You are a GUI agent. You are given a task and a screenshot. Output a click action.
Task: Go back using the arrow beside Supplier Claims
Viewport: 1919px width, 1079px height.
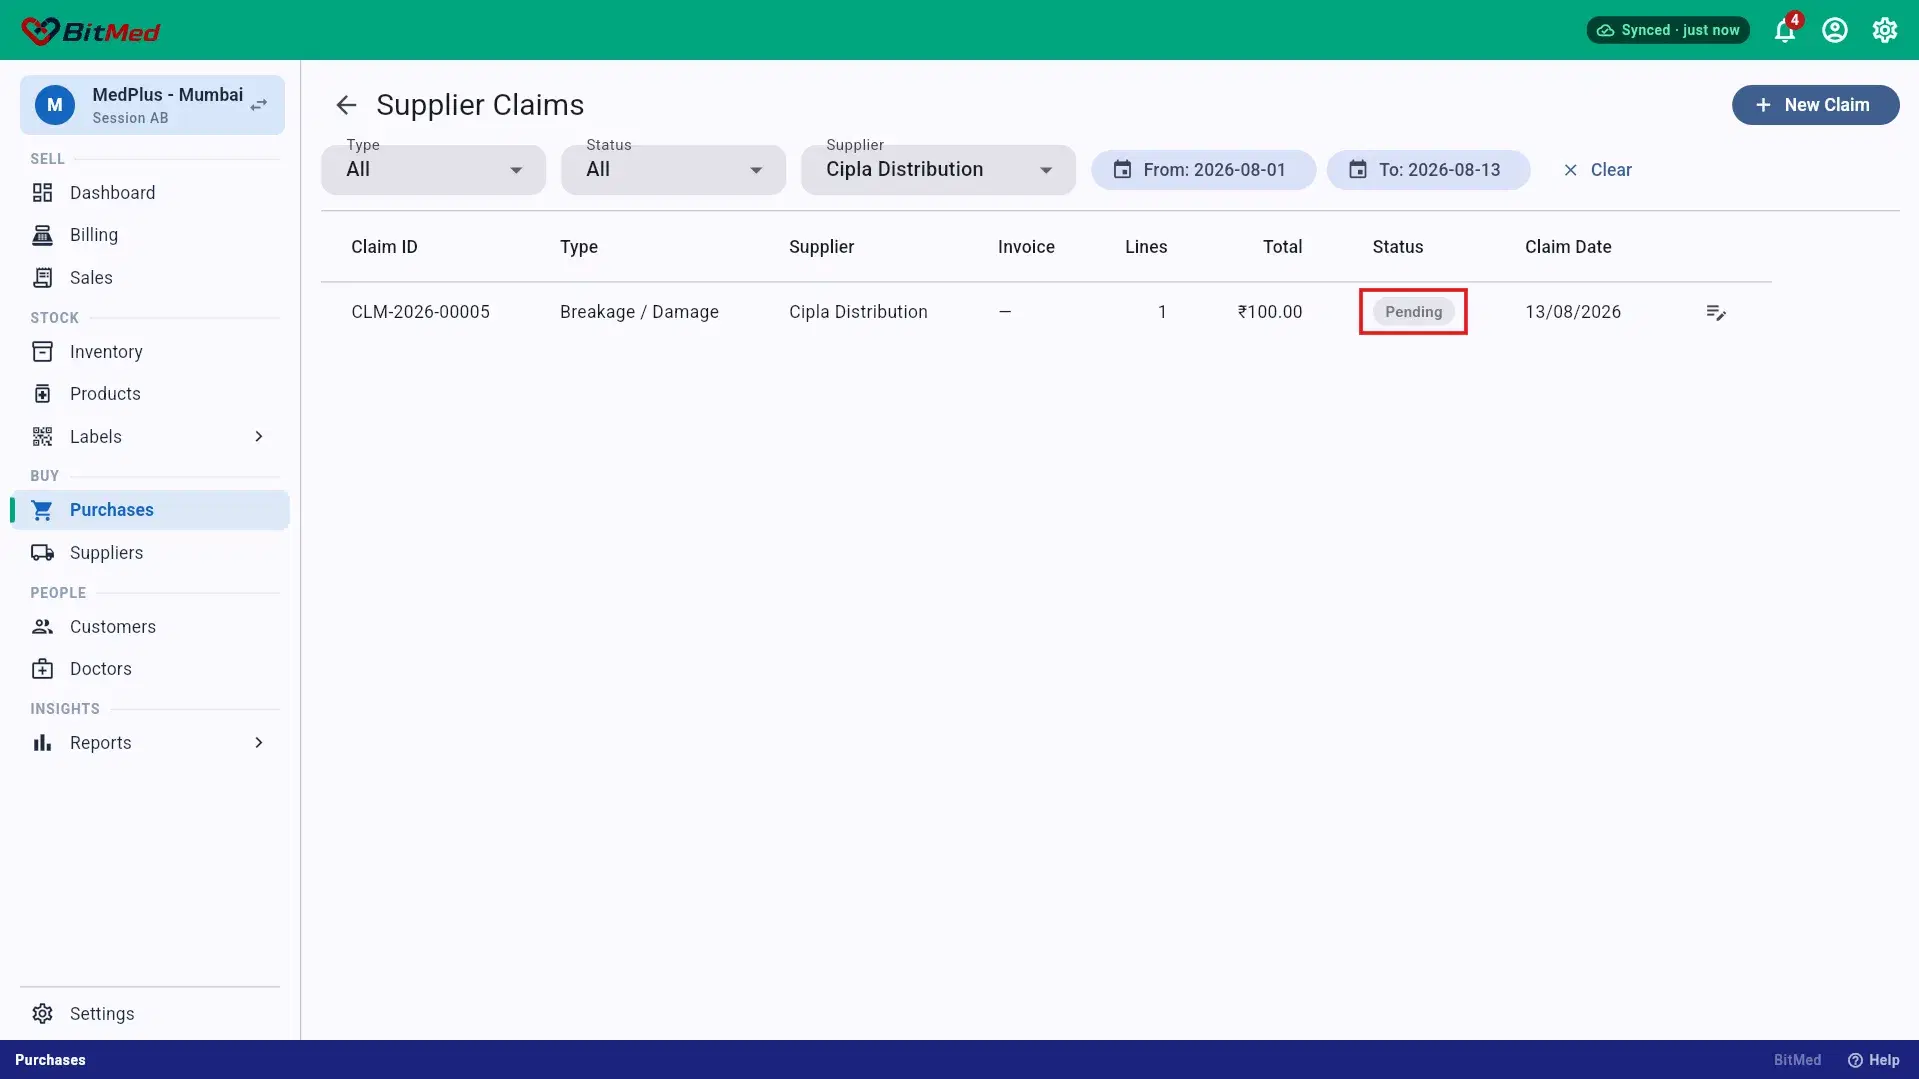[346, 105]
